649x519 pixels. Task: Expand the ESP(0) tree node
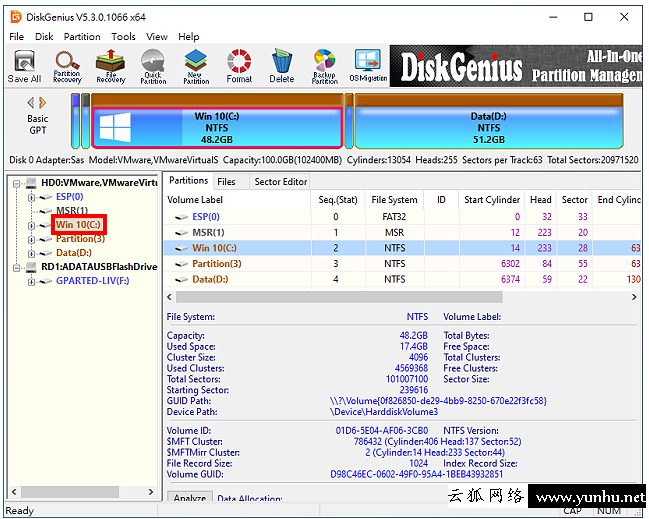coord(31,197)
